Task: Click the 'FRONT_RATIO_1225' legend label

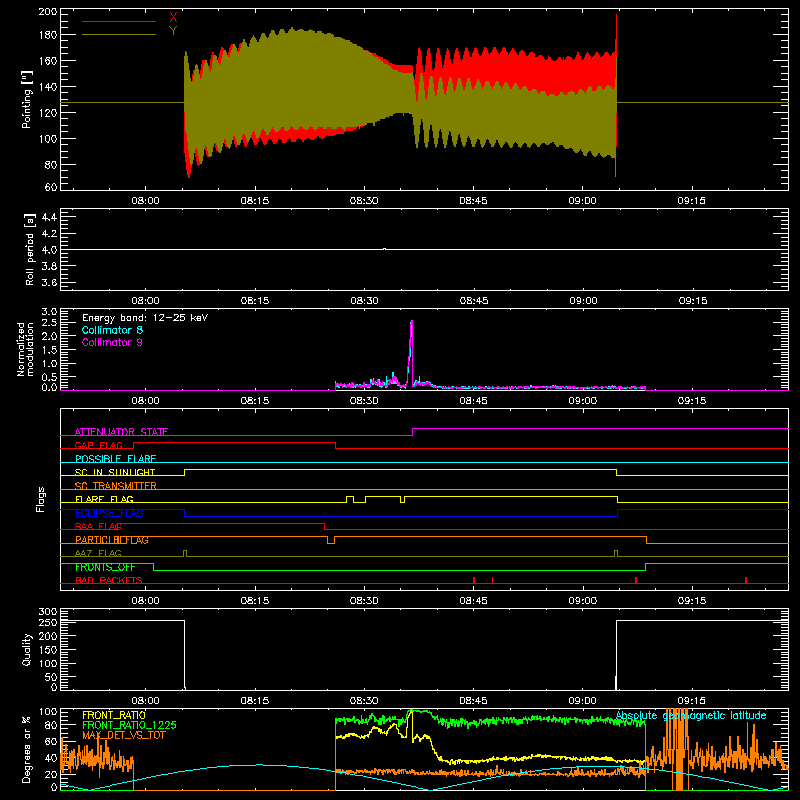Action: click(129, 725)
